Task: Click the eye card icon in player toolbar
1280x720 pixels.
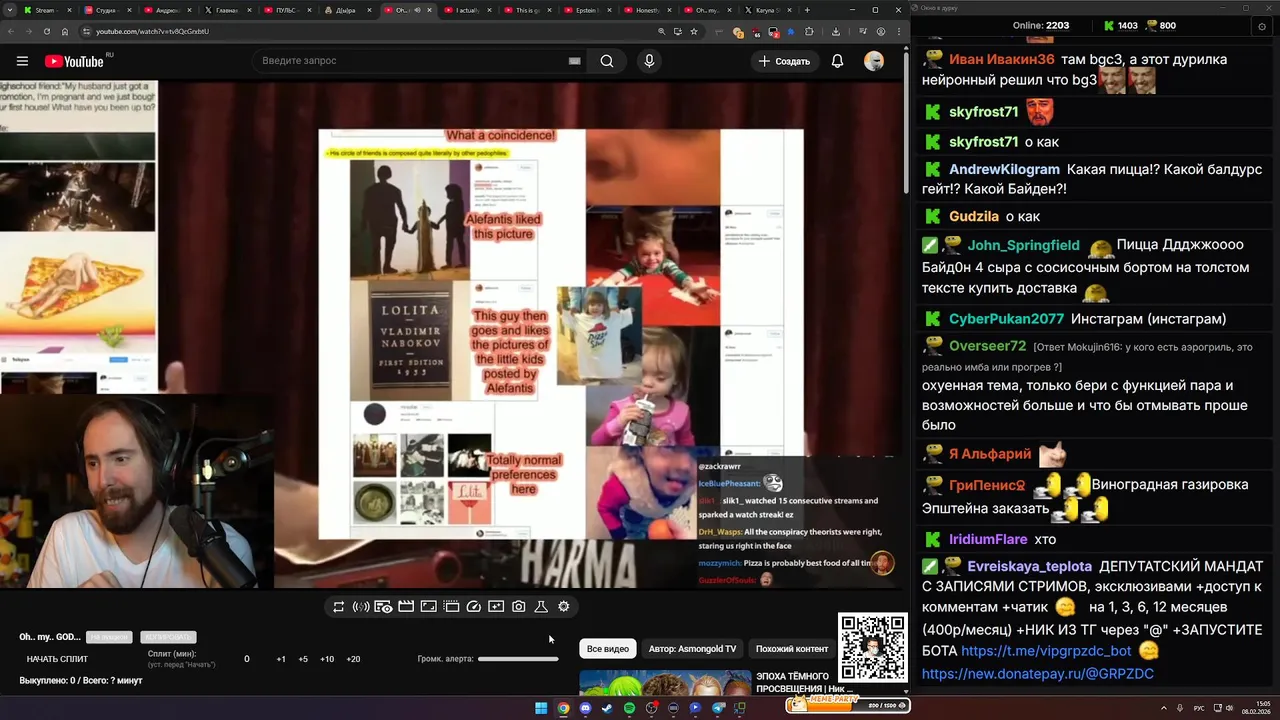Action: coord(383,607)
